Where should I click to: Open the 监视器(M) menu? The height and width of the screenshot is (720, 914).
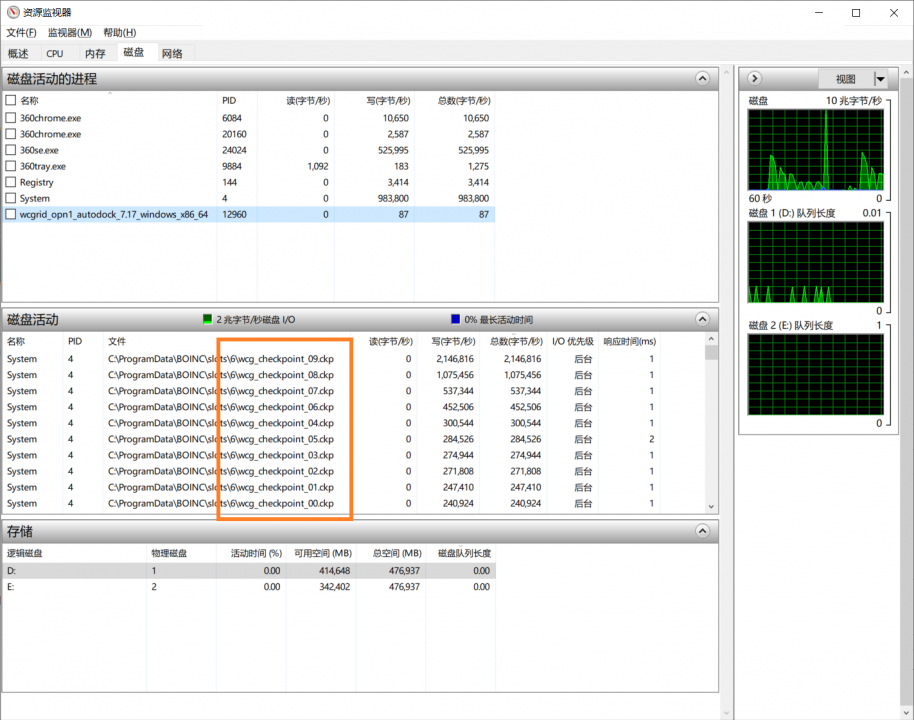tap(70, 33)
